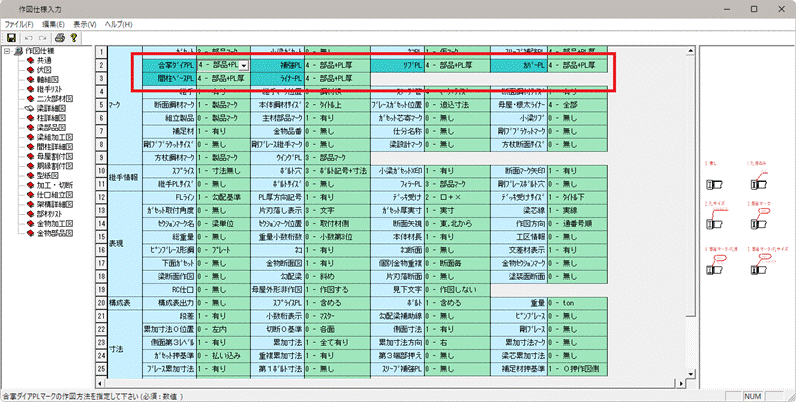Open the ヘルプ(H) menu
This screenshot has height=402, width=796.
click(121, 23)
